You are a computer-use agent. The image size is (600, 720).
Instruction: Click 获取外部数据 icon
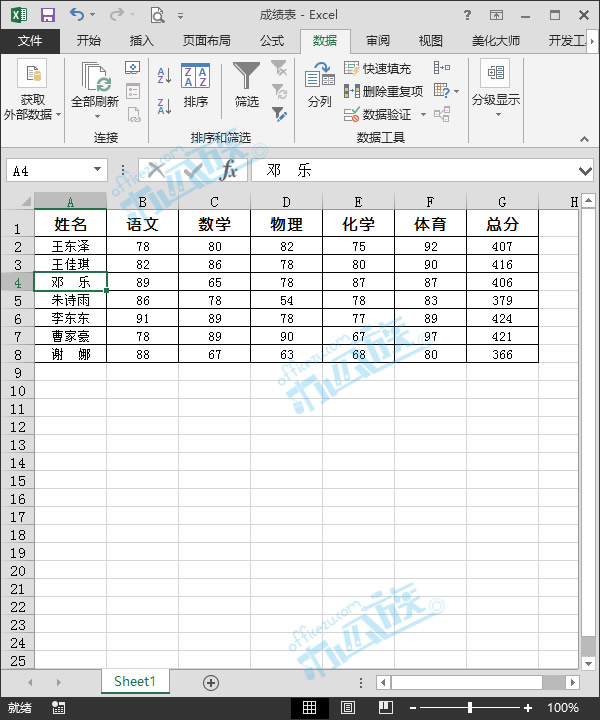click(x=32, y=73)
